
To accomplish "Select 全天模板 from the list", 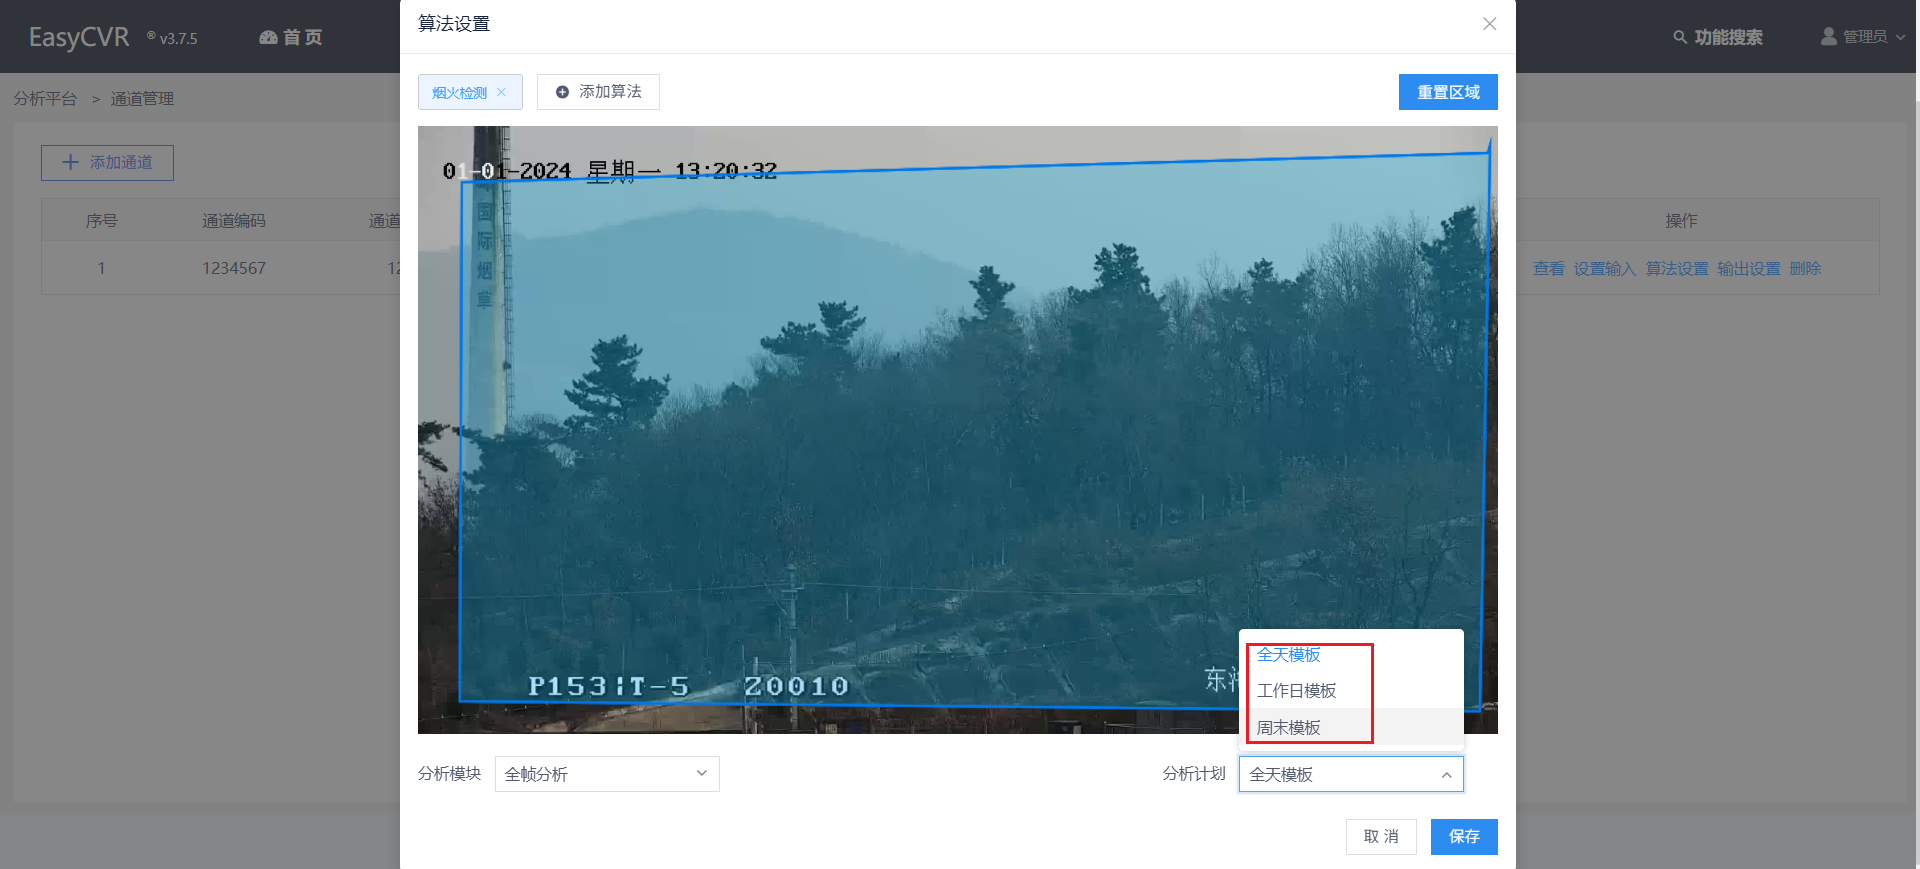I will [x=1289, y=655].
